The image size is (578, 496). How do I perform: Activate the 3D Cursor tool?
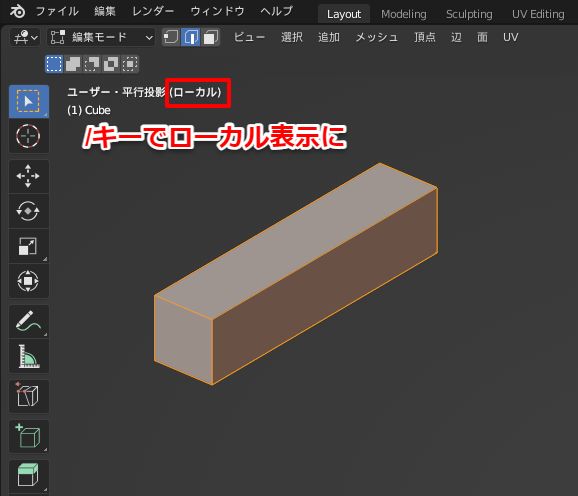click(x=29, y=136)
